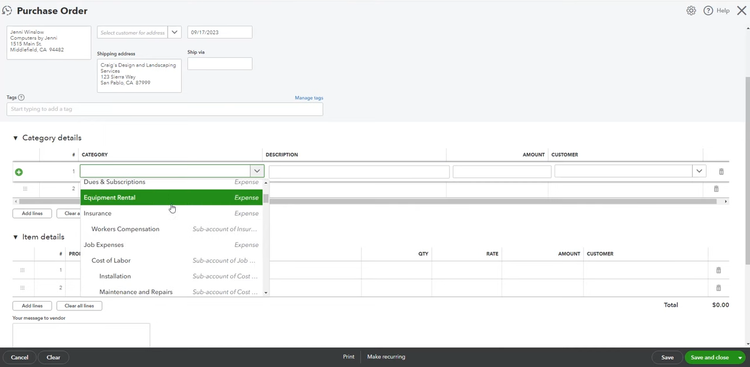Click the category list scroll down arrow
The height and width of the screenshot is (367, 750).
(x=266, y=292)
